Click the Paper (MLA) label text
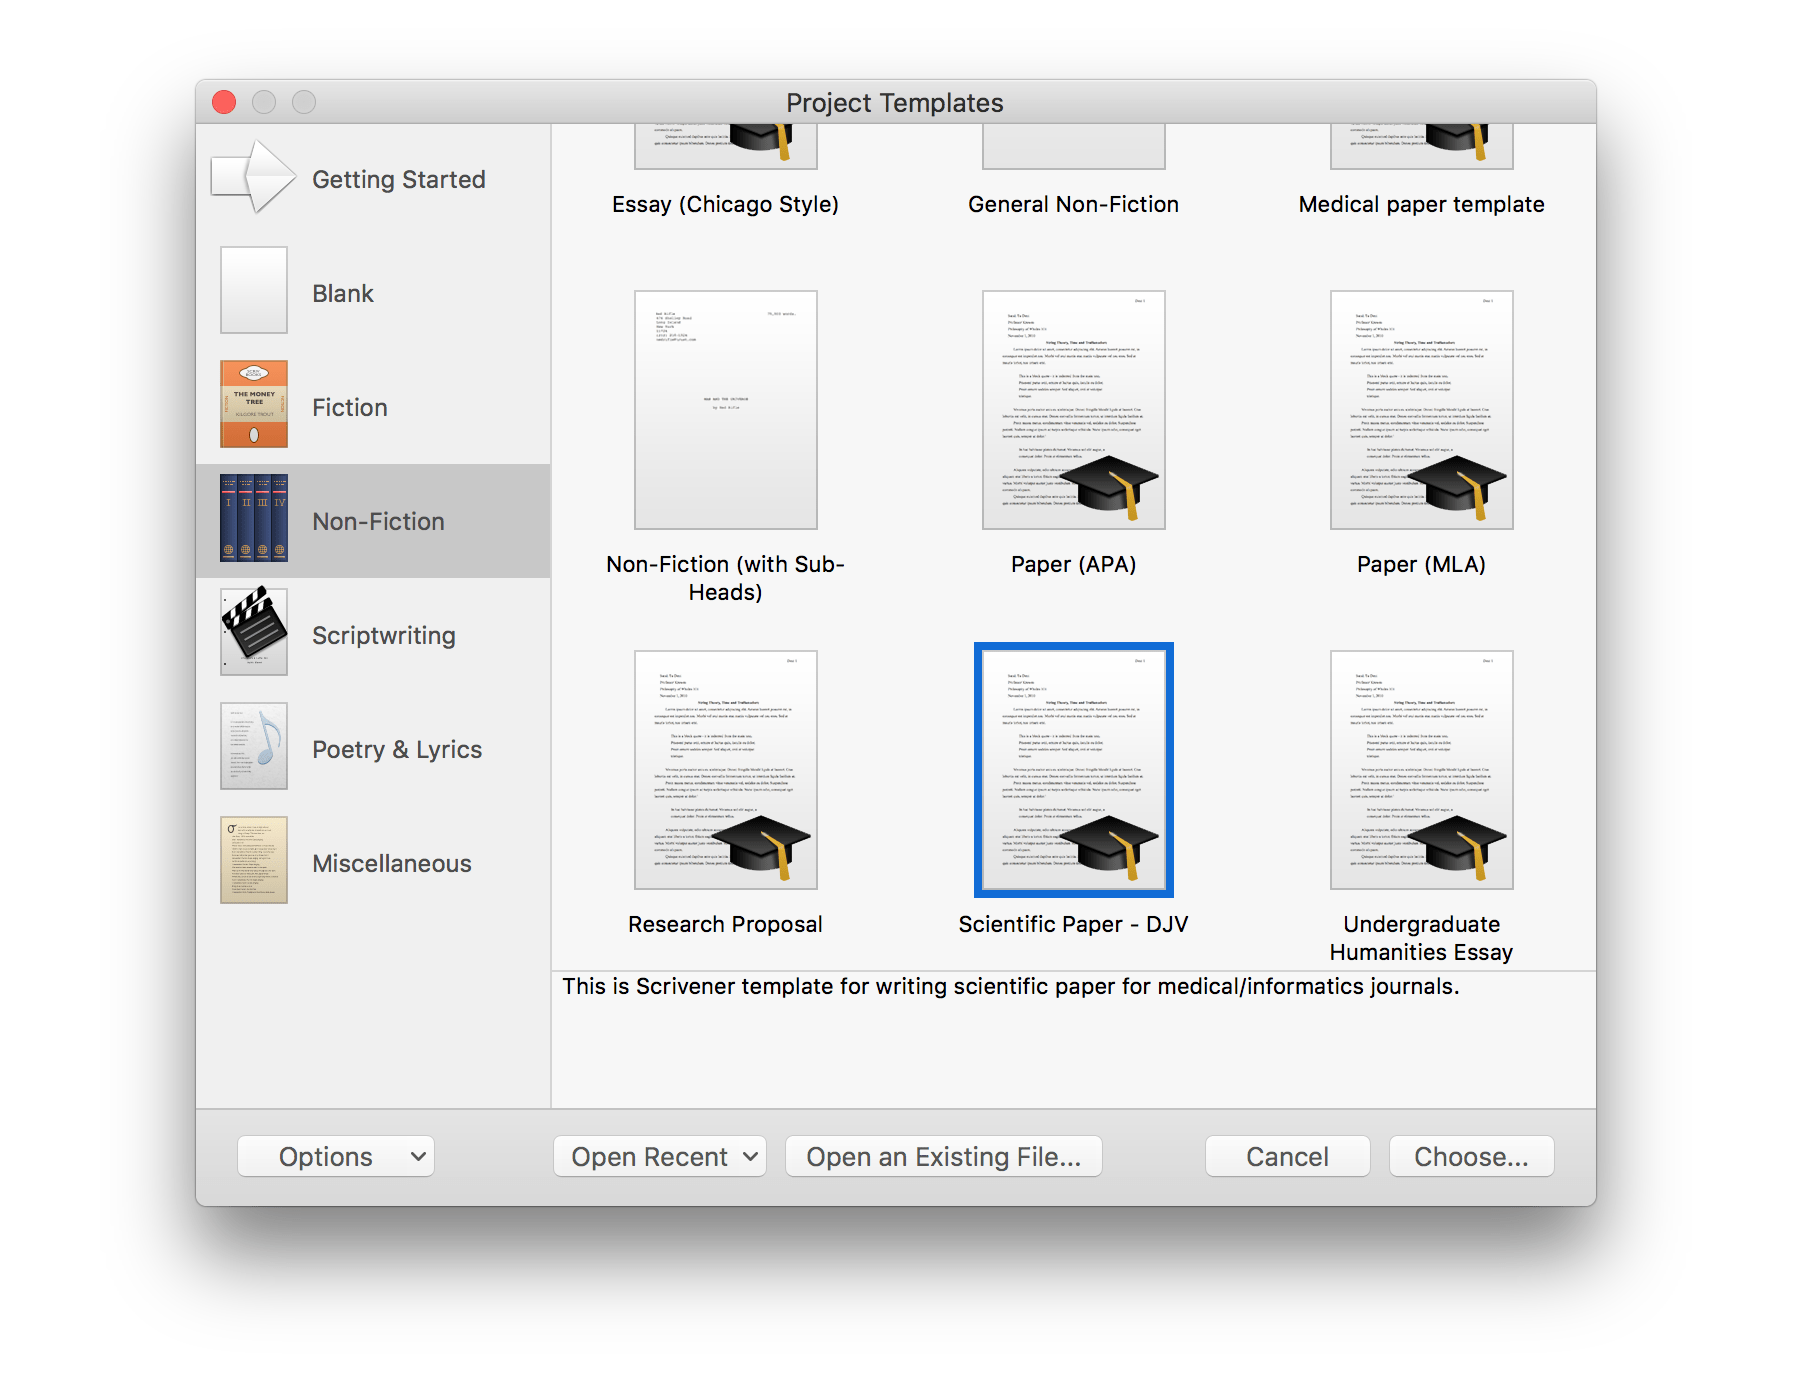The width and height of the screenshot is (1820, 1386). [x=1422, y=565]
